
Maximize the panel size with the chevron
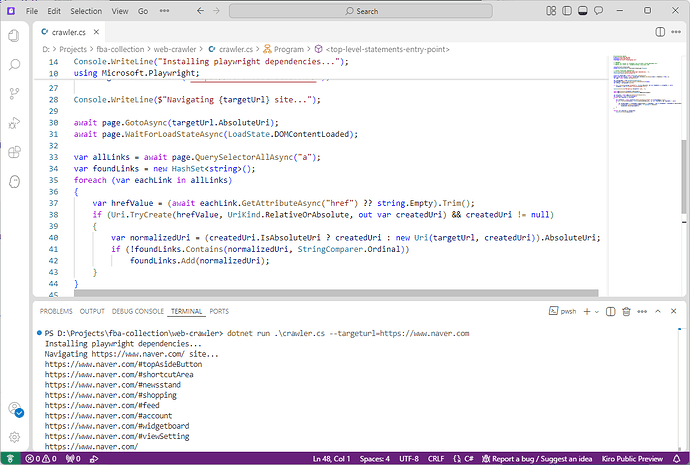(658, 311)
